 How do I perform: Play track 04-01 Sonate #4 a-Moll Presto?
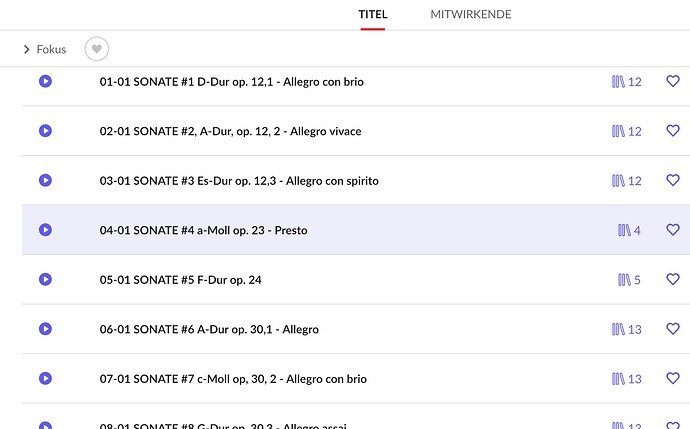coord(45,230)
